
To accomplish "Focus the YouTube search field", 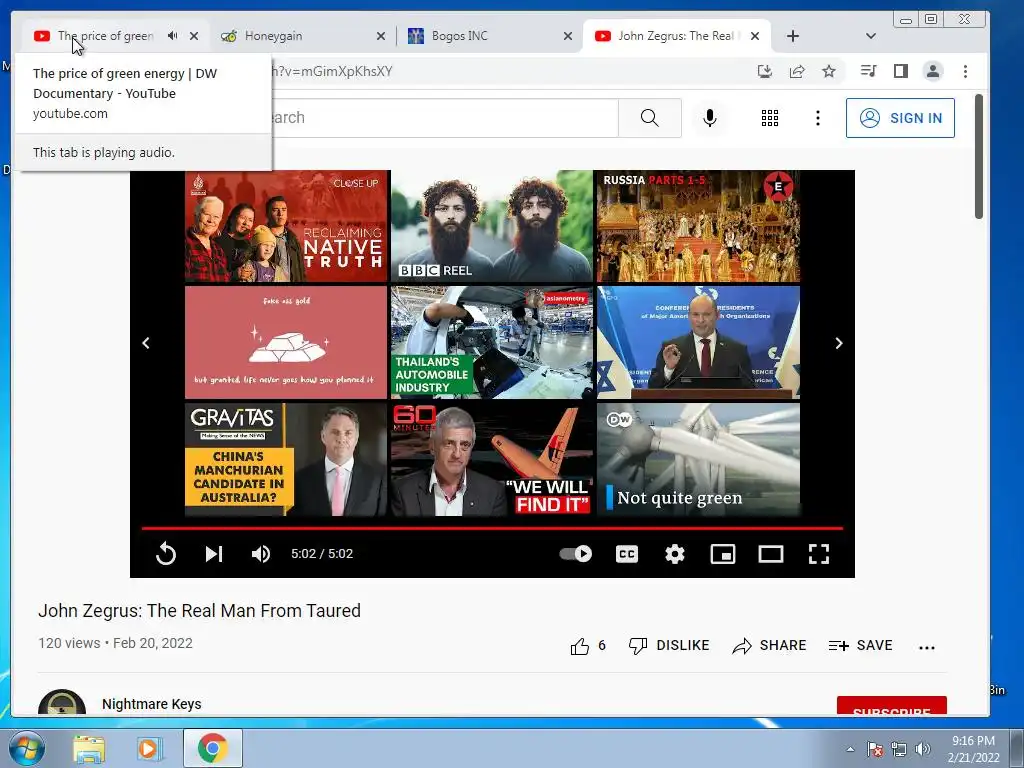I will click(x=444, y=118).
